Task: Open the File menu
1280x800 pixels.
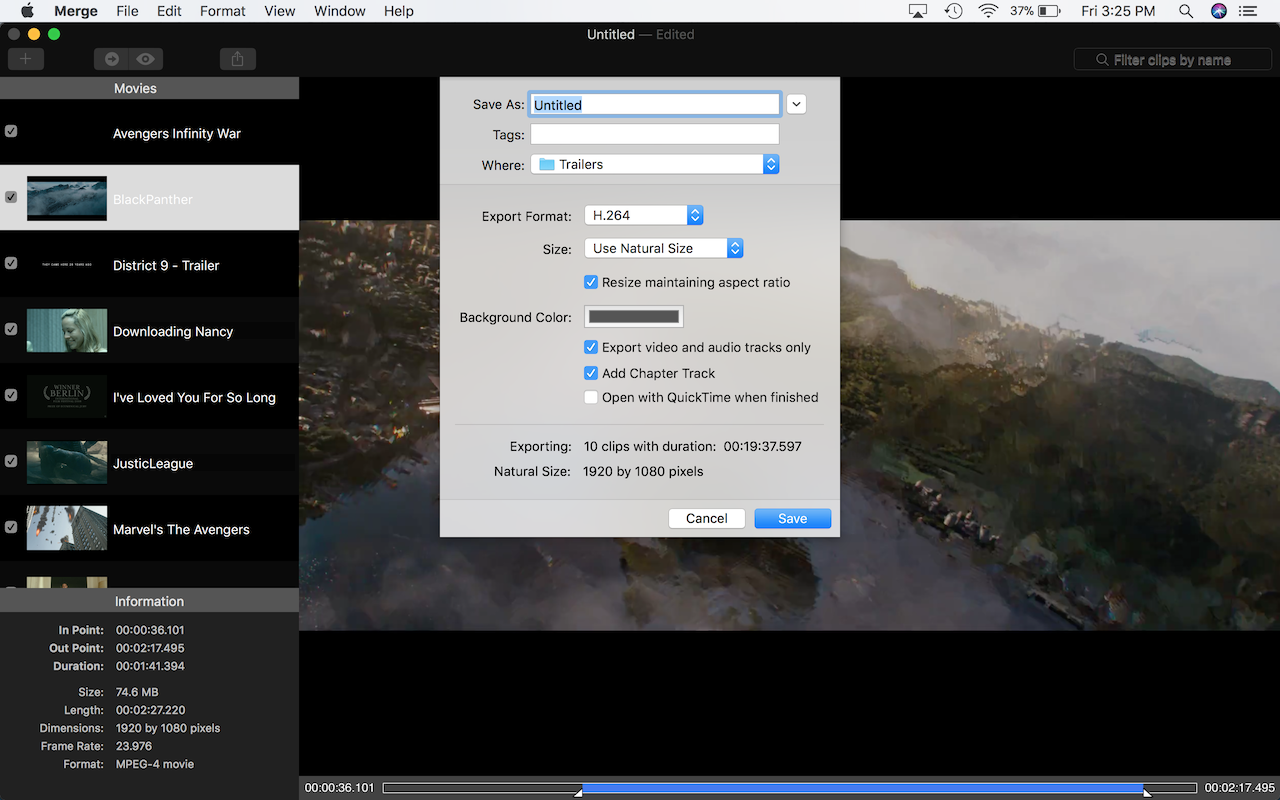Action: tap(127, 11)
